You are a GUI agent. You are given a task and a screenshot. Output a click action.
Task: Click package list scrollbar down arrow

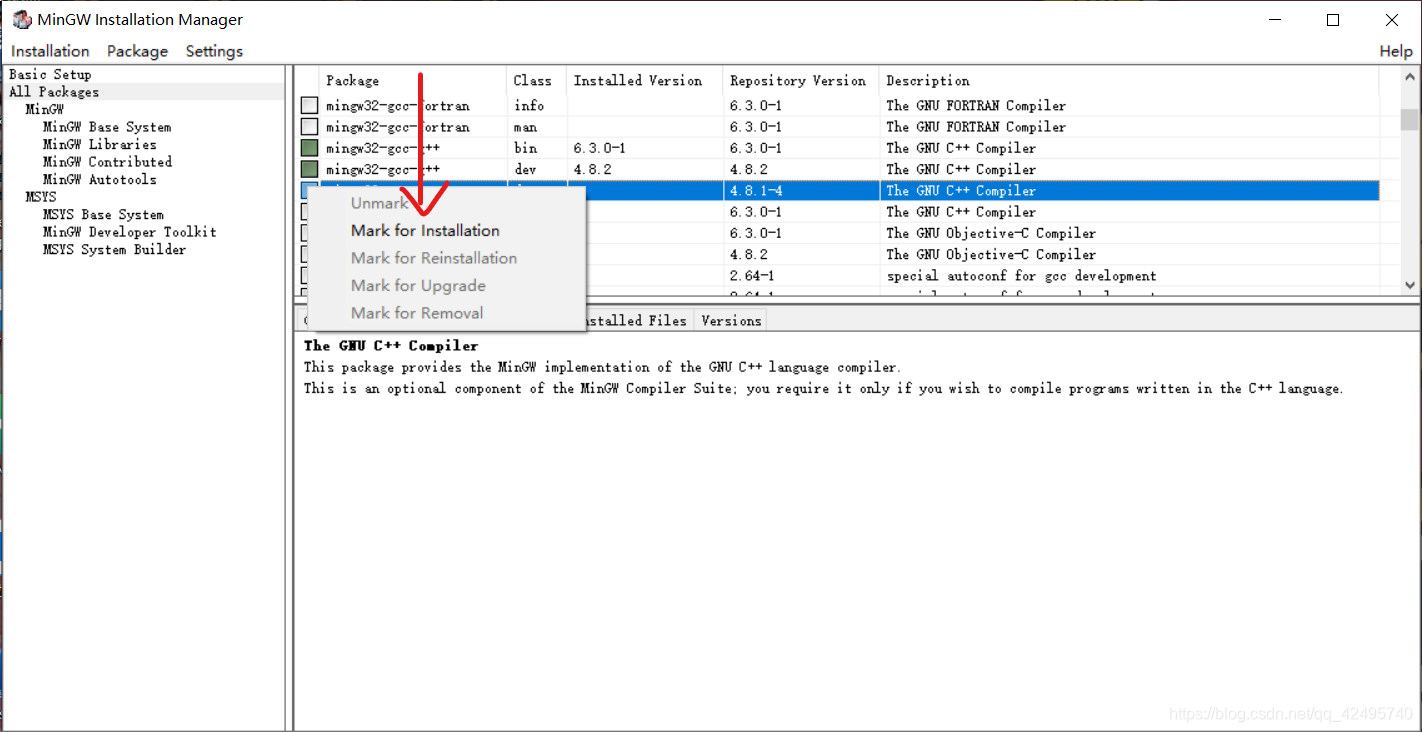coord(1410,285)
